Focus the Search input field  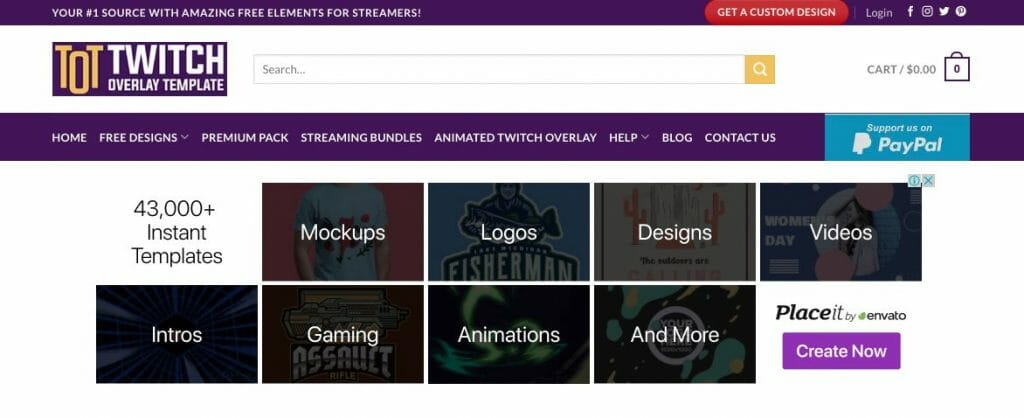(499, 69)
